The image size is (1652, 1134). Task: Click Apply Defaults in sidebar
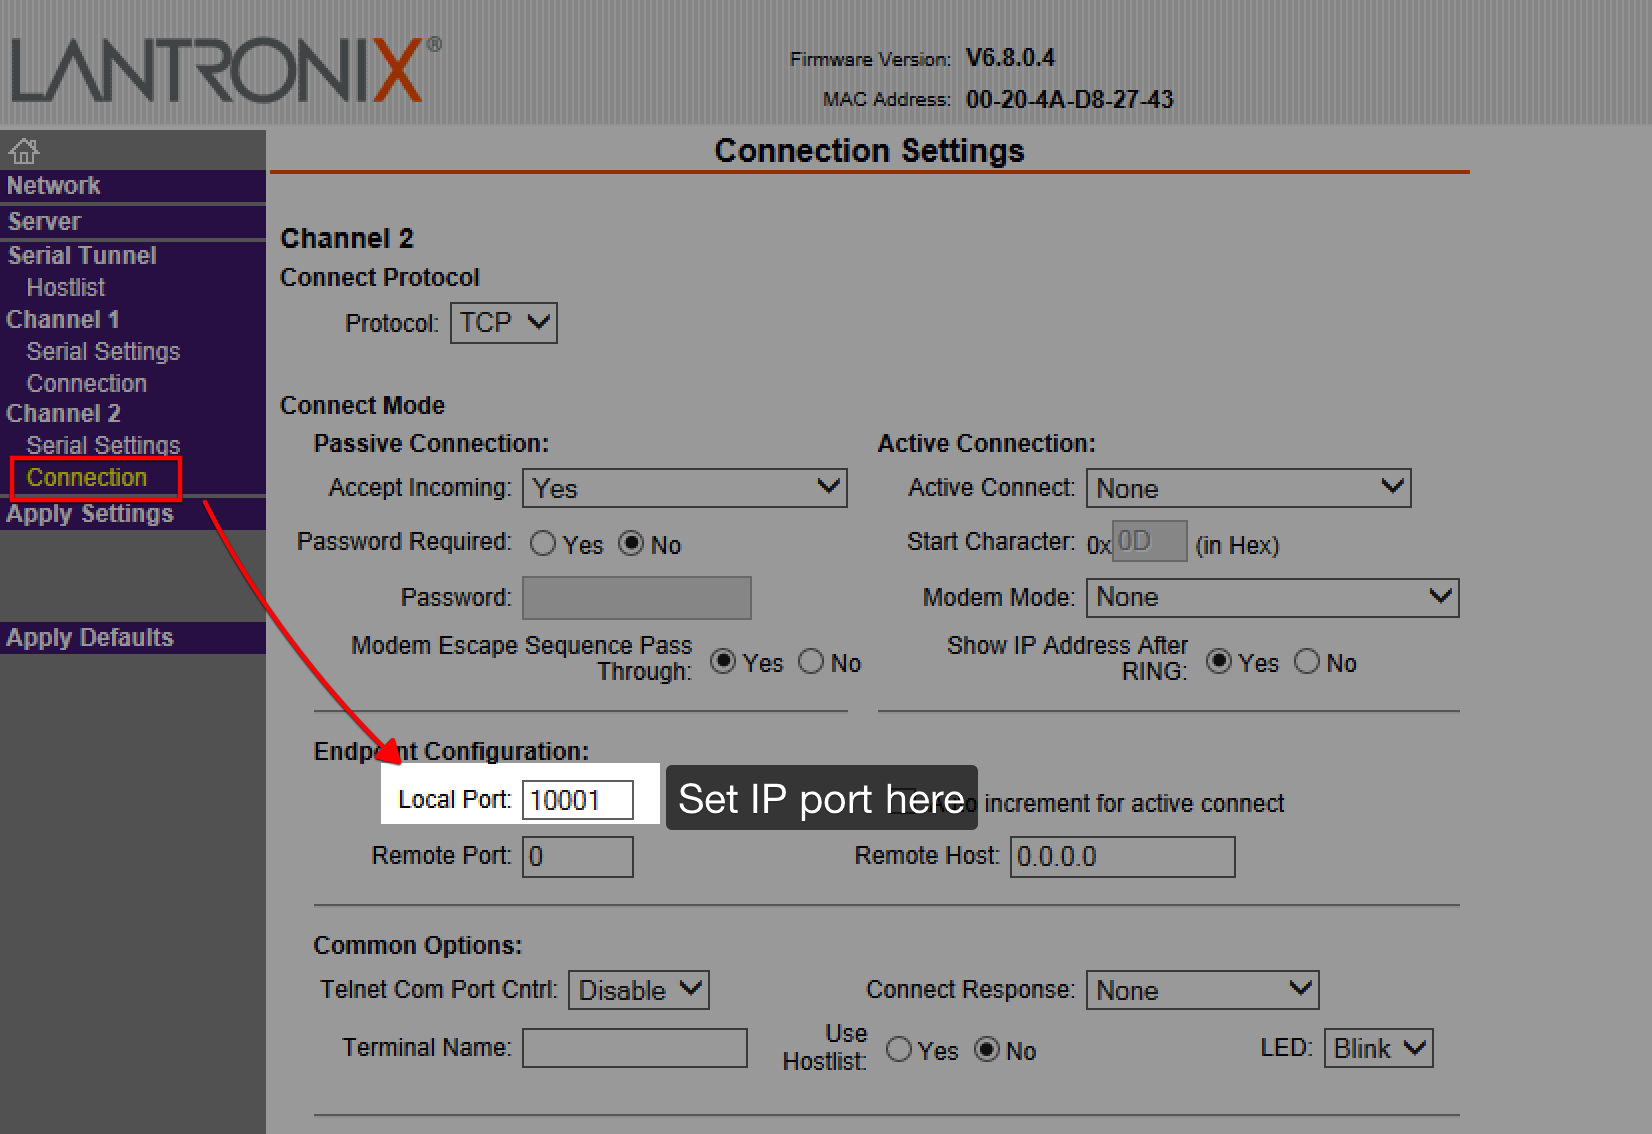pos(90,638)
